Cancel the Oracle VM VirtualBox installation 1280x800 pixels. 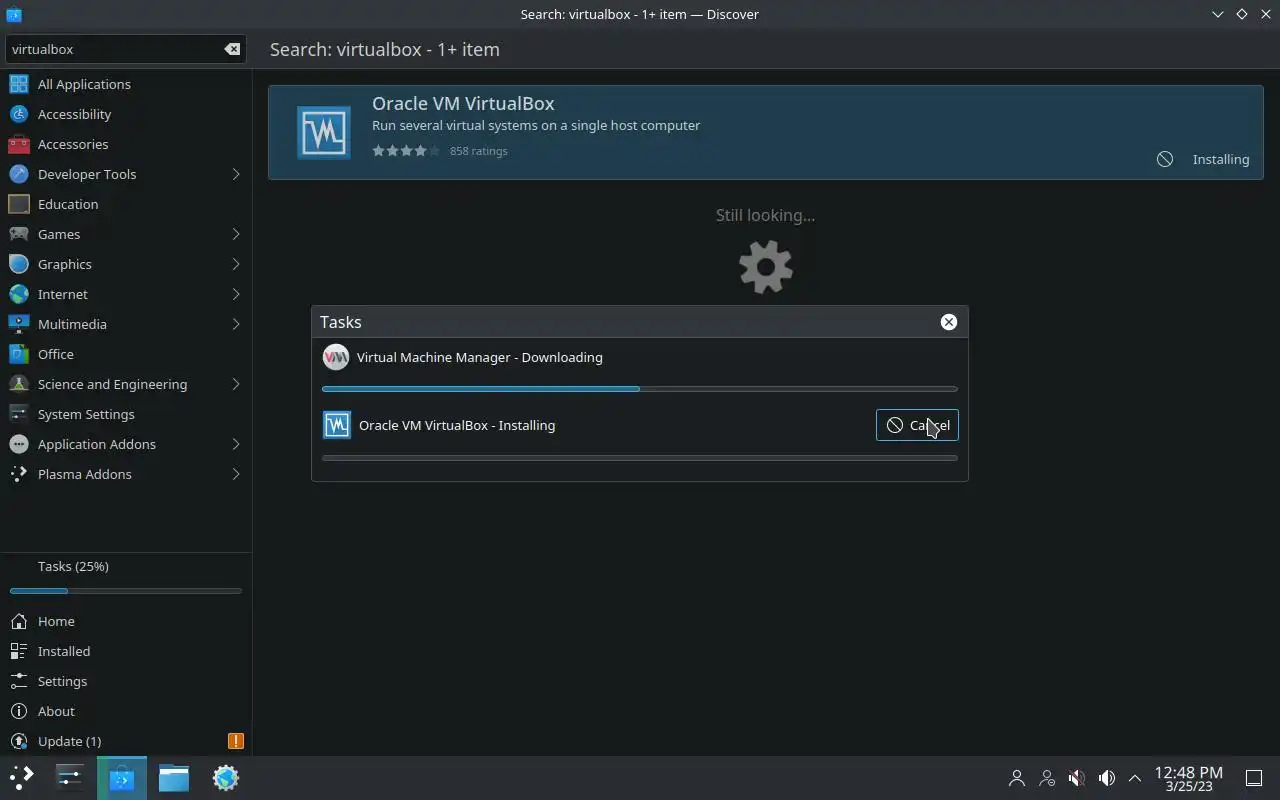(917, 425)
